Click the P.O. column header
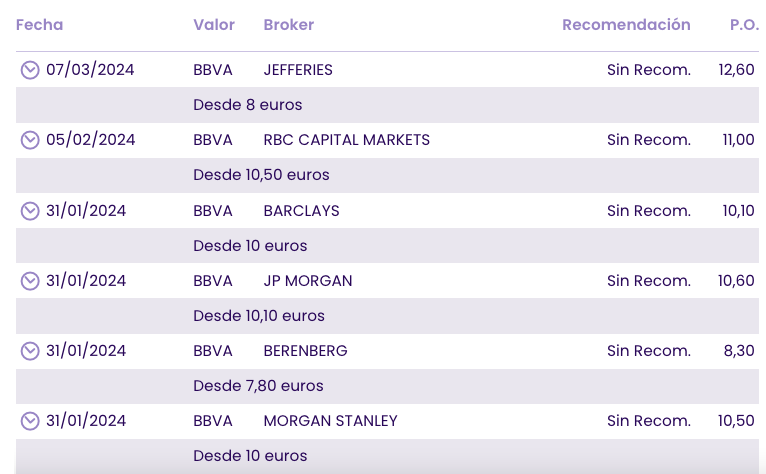 (x=743, y=25)
